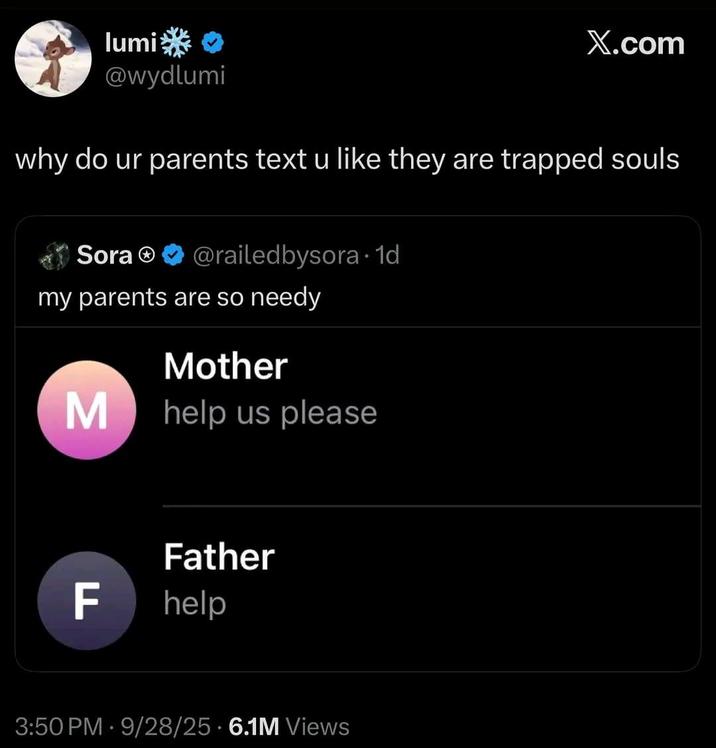The image size is (716, 748).
Task: Open the Mother conversation name
Action: (225, 366)
